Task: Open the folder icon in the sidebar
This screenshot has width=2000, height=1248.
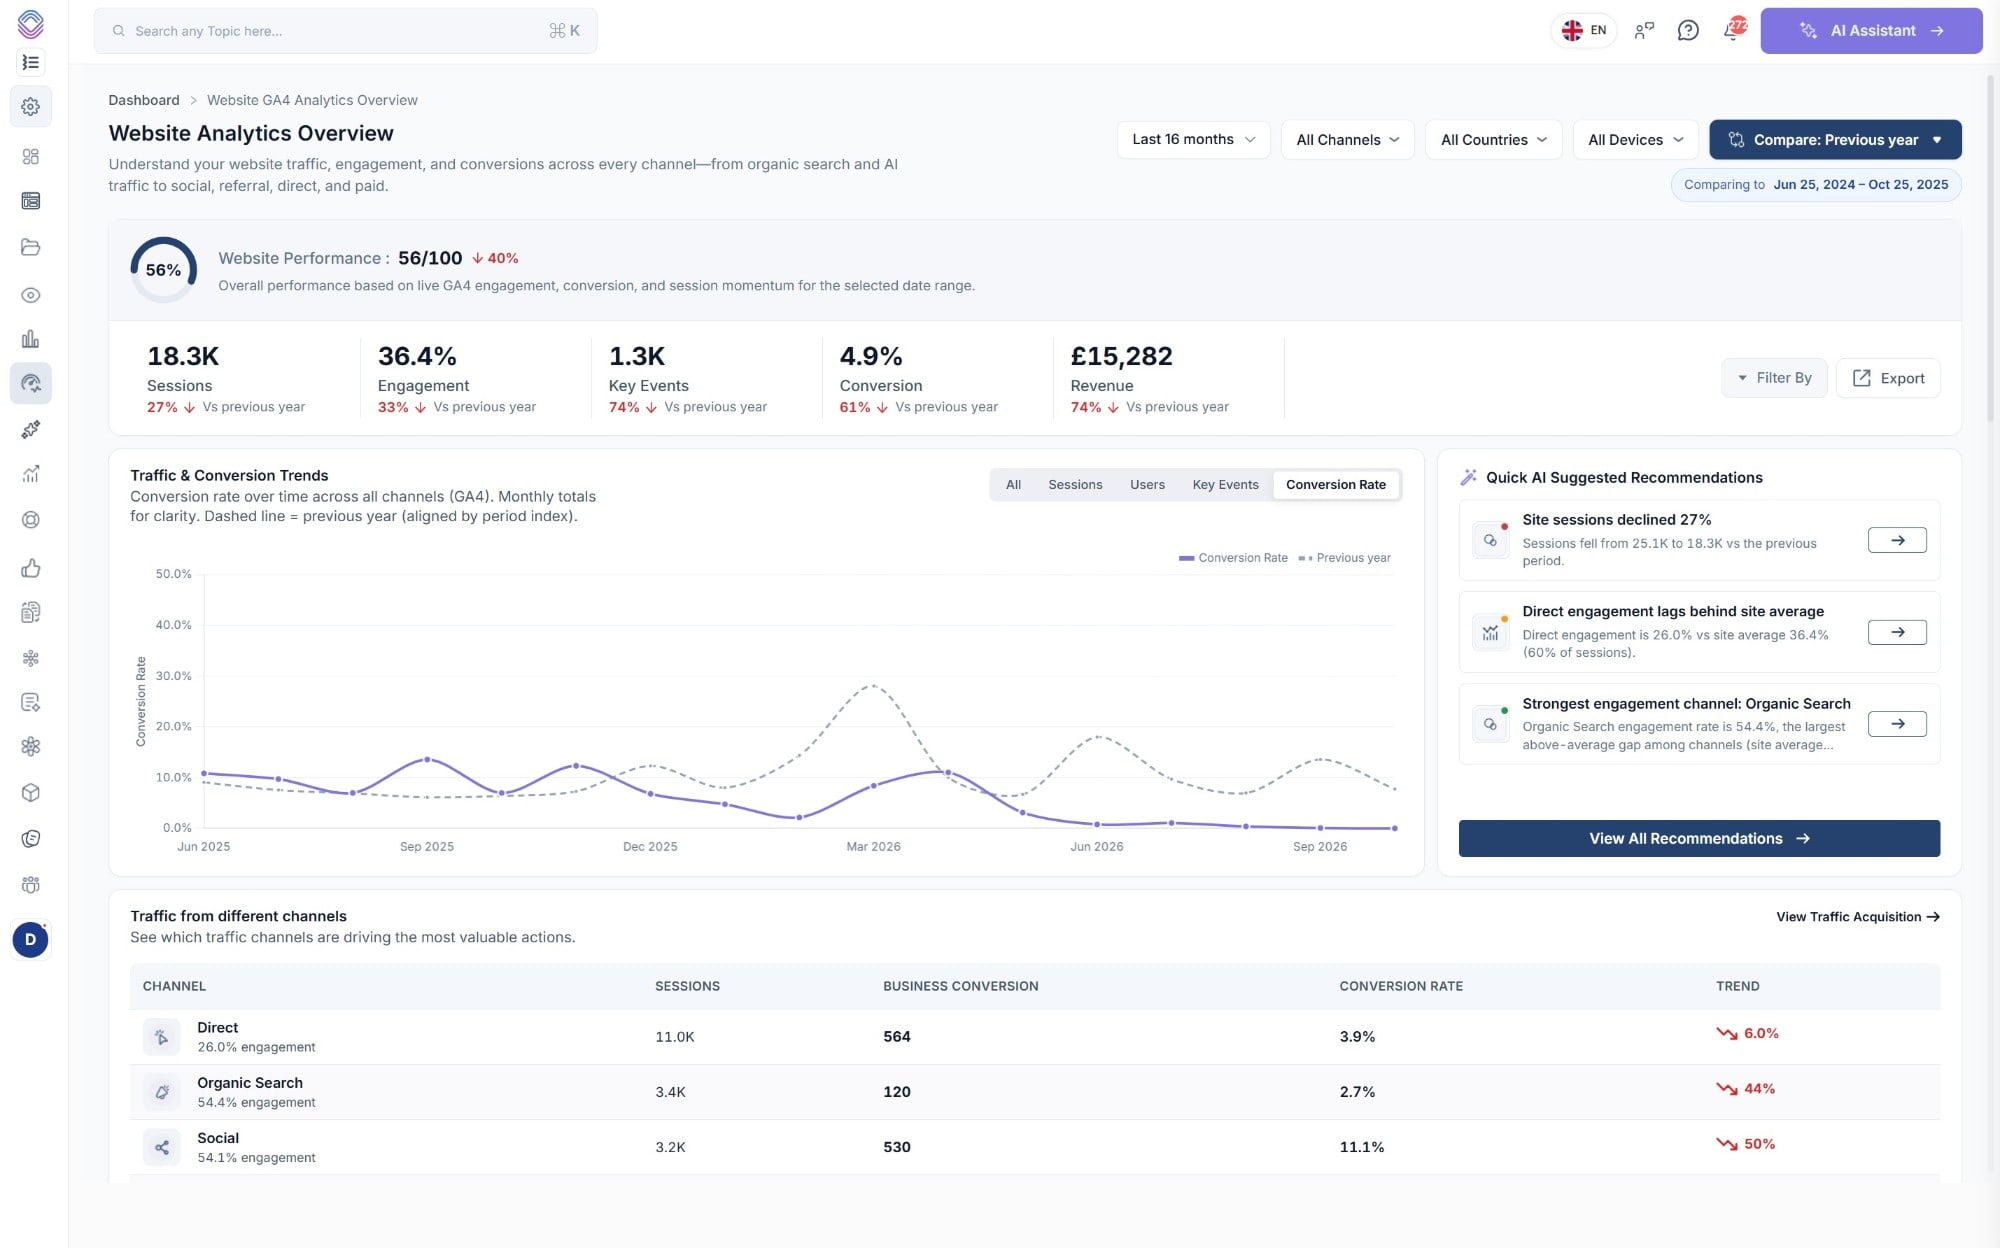Action: pyautogui.click(x=31, y=247)
